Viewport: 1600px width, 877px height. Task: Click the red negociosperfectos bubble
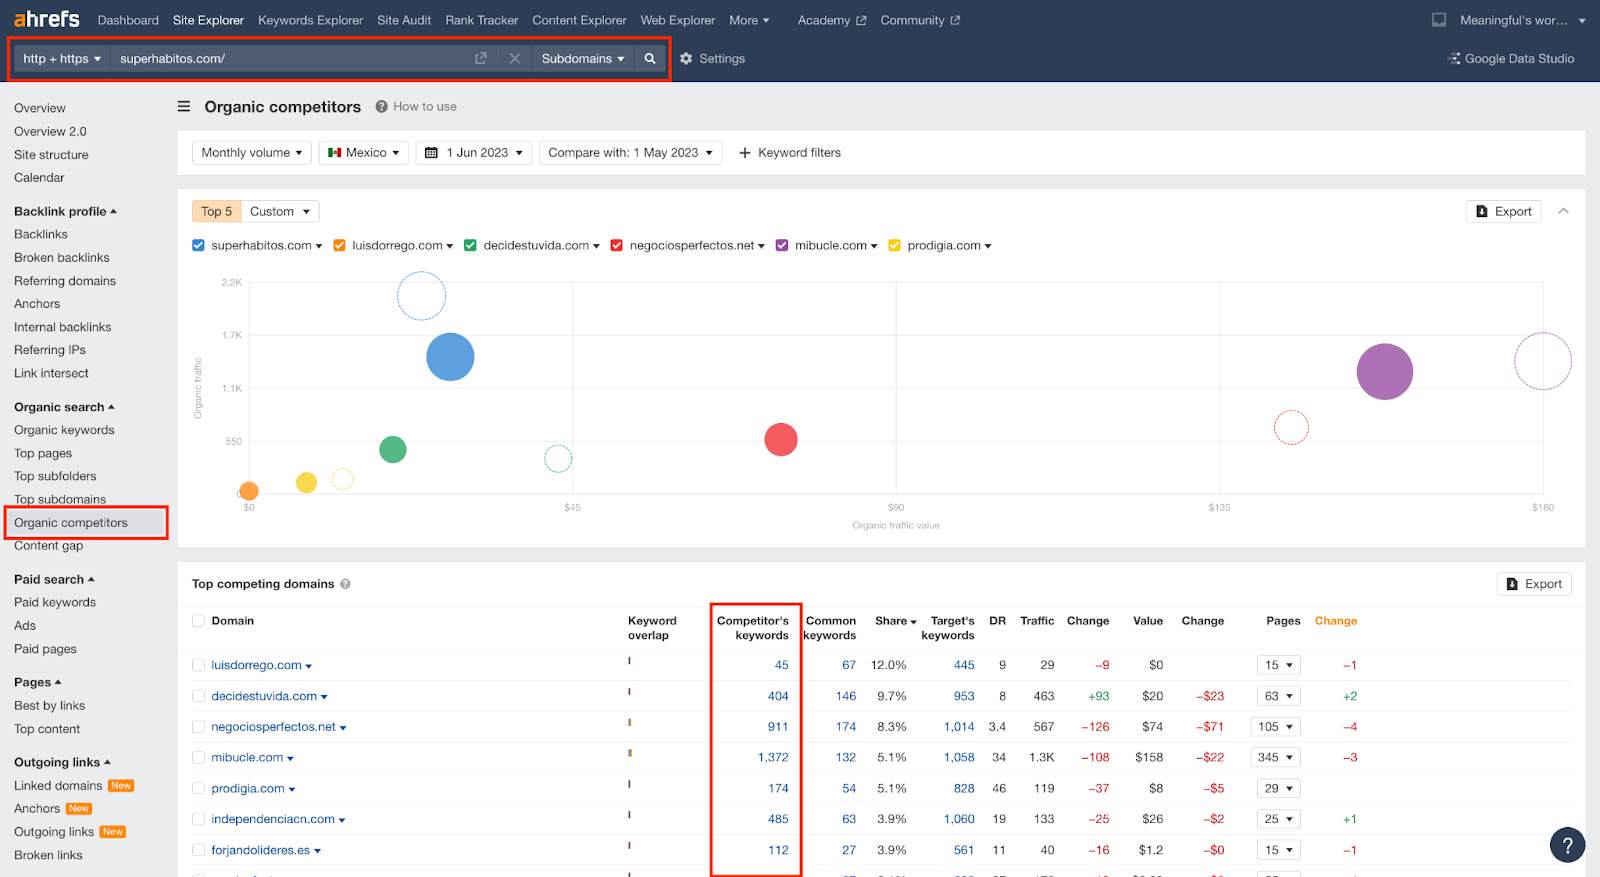[x=781, y=439]
